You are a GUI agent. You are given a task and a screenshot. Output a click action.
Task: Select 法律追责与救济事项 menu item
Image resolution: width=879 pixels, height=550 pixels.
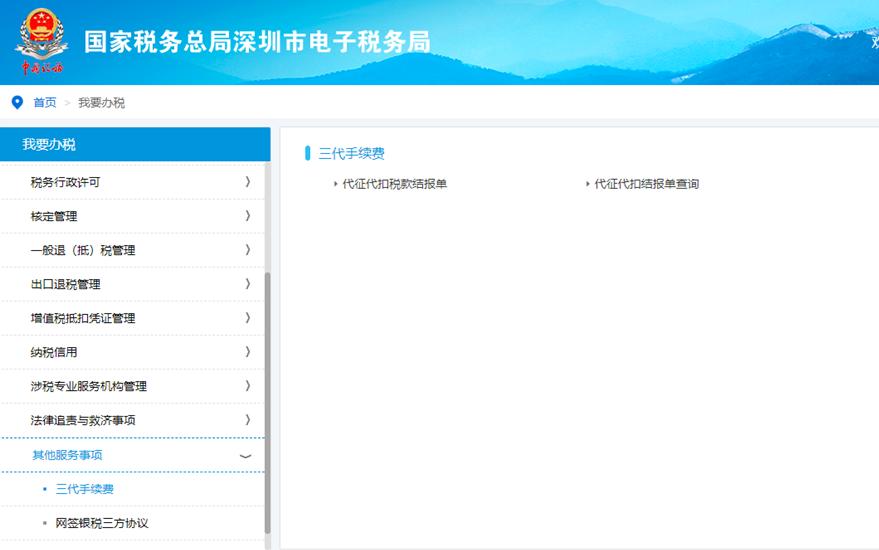coord(83,420)
